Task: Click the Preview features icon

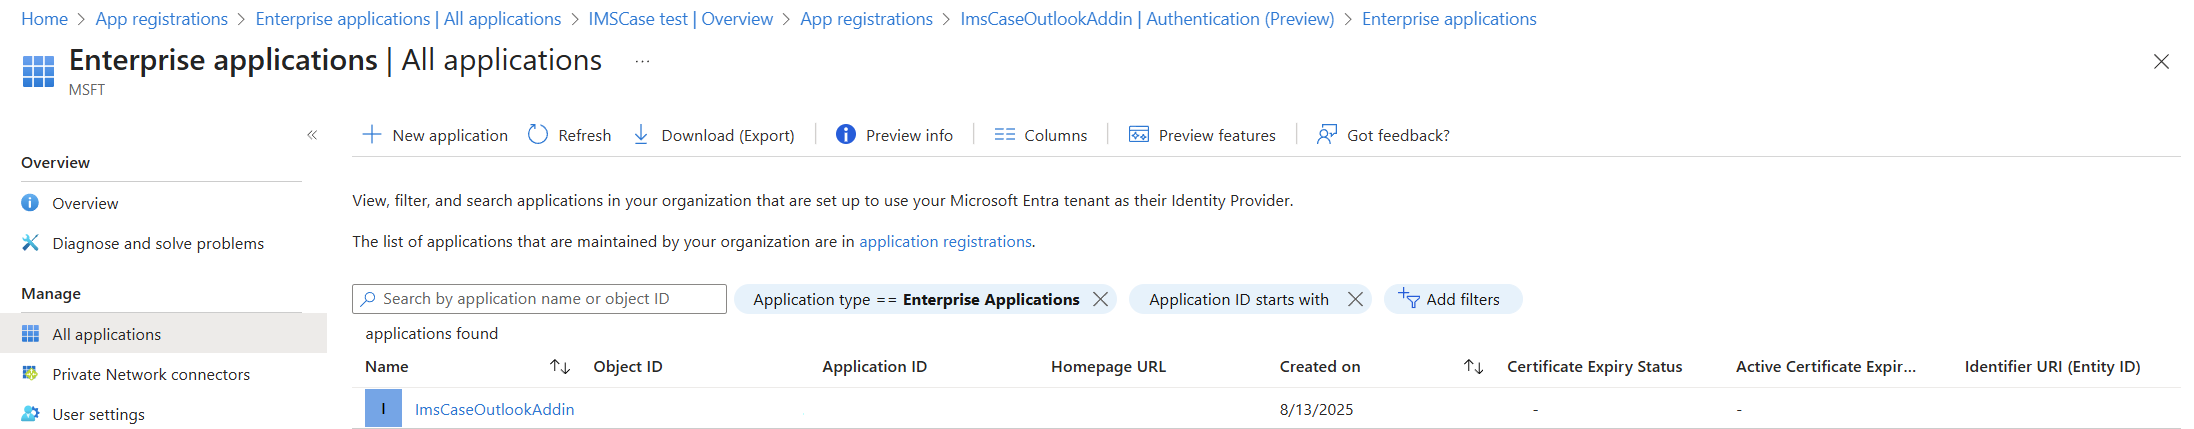Action: click(1139, 134)
